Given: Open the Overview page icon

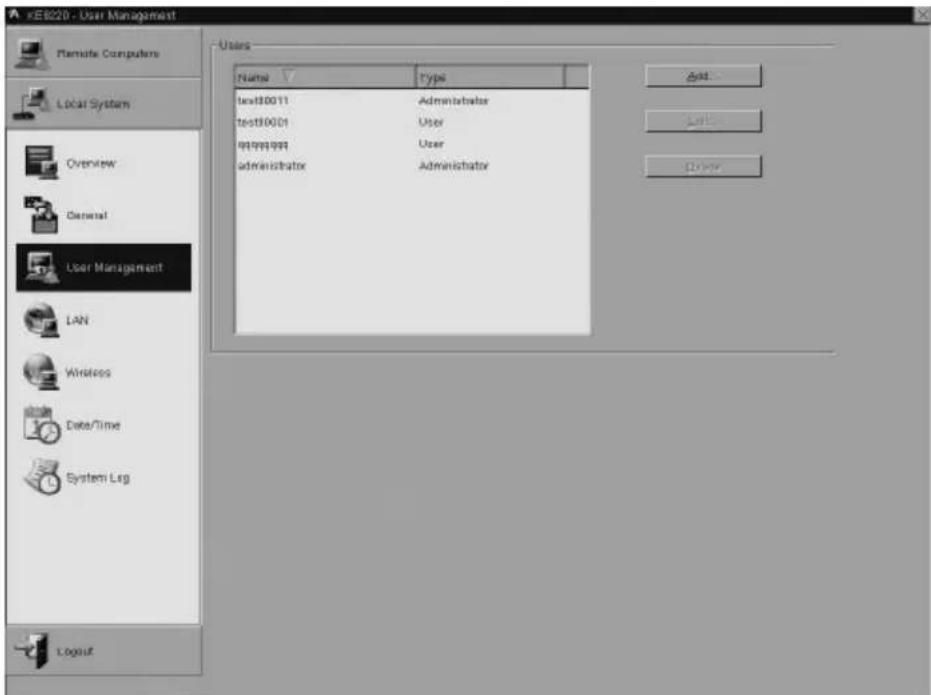Looking at the screenshot, I should click(x=42, y=163).
